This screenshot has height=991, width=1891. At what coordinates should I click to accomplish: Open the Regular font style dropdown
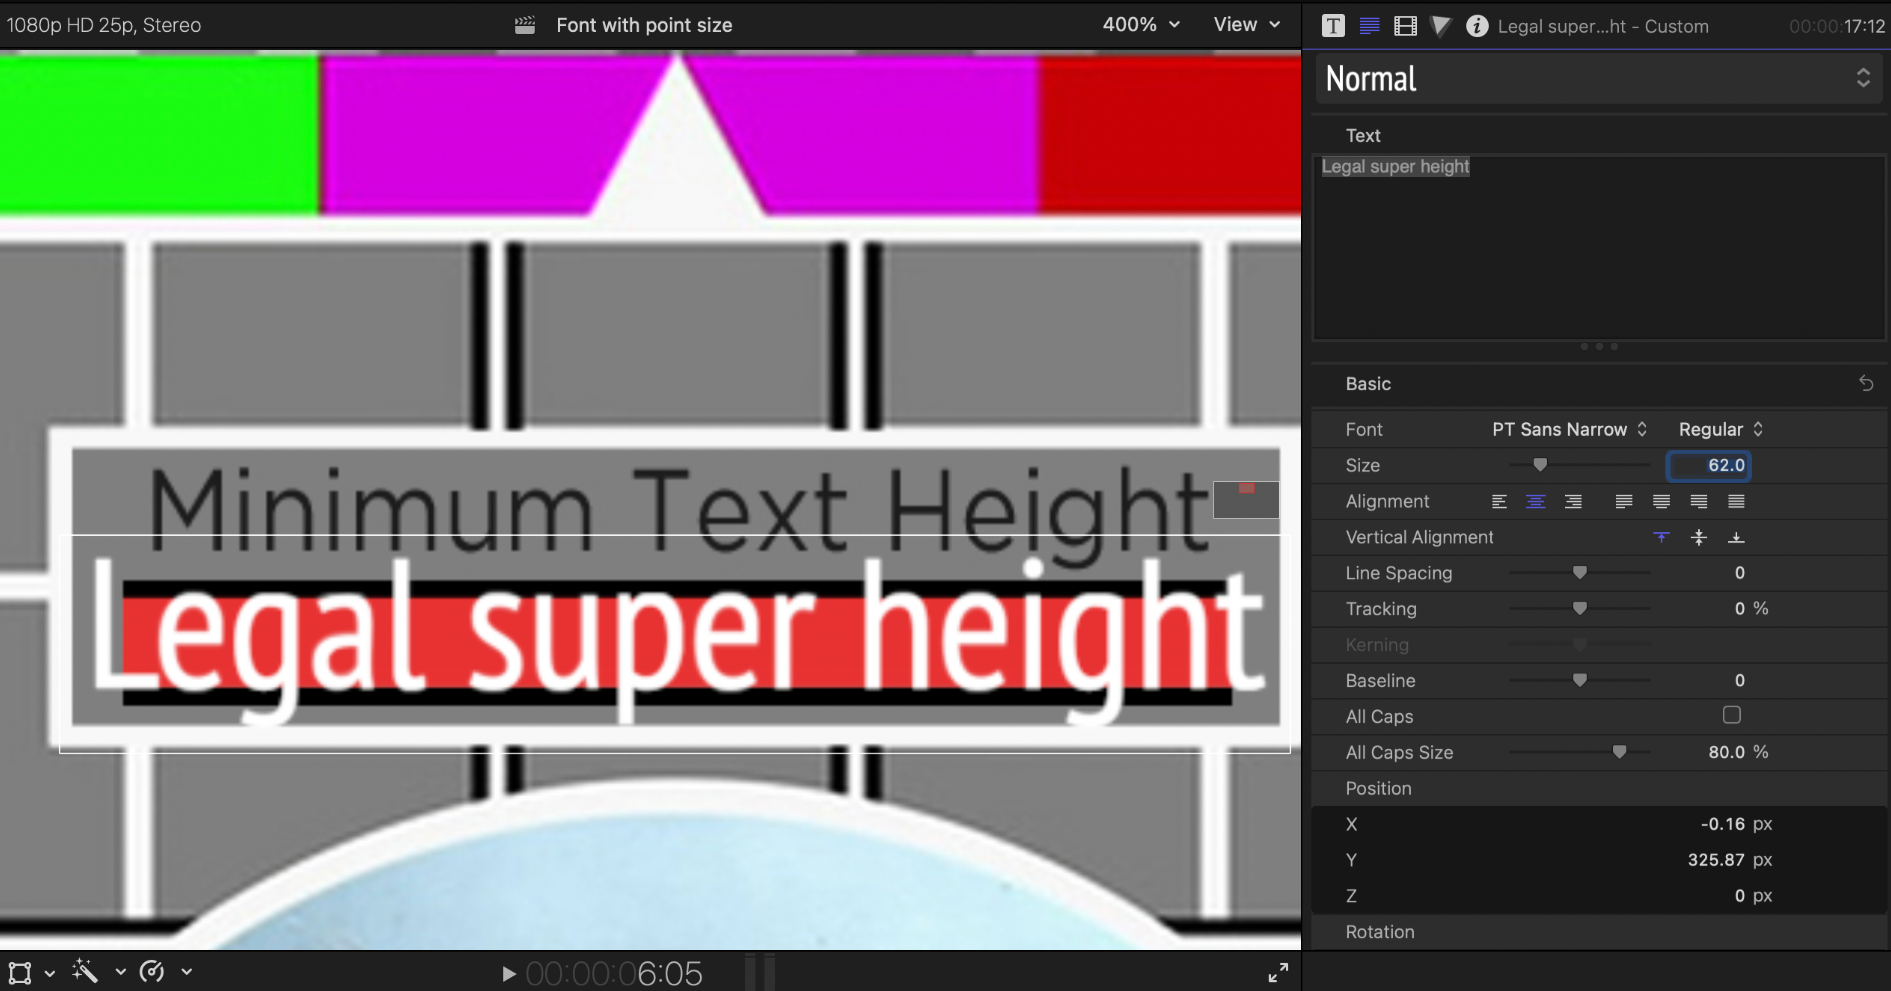pyautogui.click(x=1721, y=429)
